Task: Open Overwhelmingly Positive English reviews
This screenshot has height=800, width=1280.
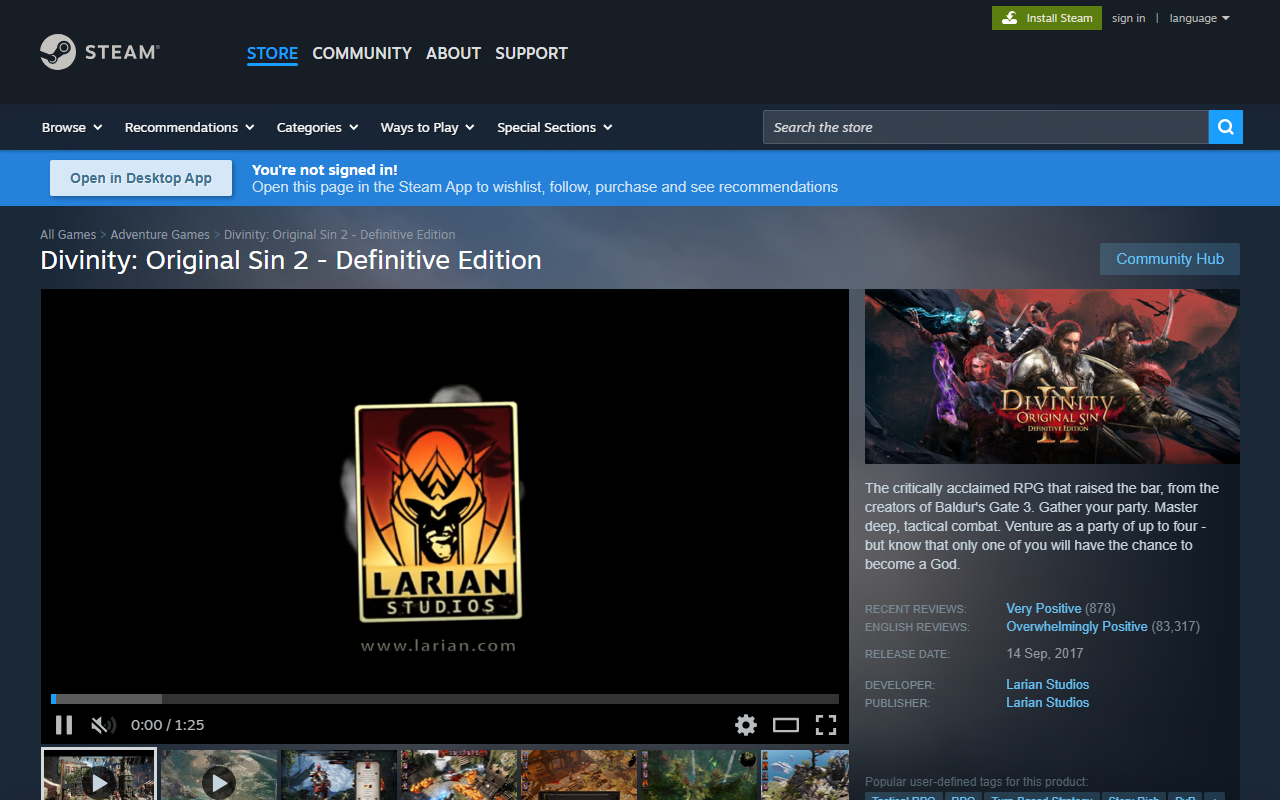Action: (1077, 626)
